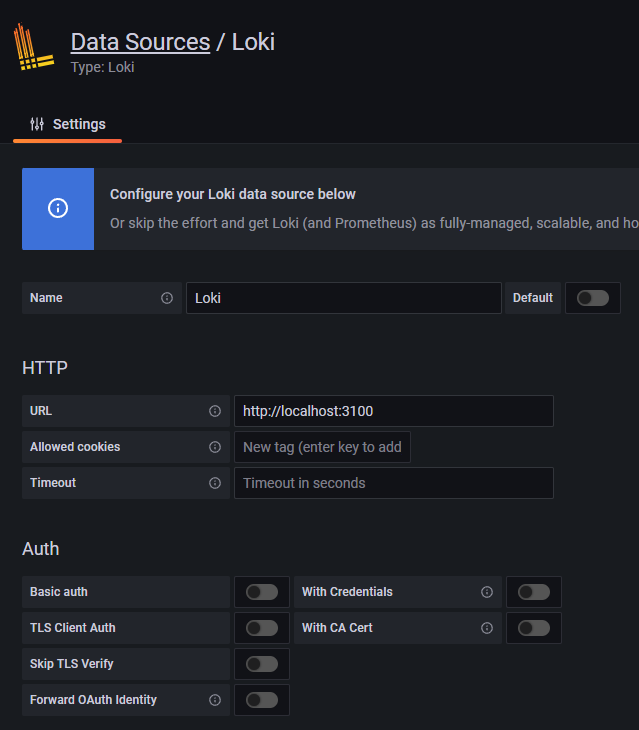639x730 pixels.
Task: Click the info icon beside With Credentials
Action: [x=487, y=592]
